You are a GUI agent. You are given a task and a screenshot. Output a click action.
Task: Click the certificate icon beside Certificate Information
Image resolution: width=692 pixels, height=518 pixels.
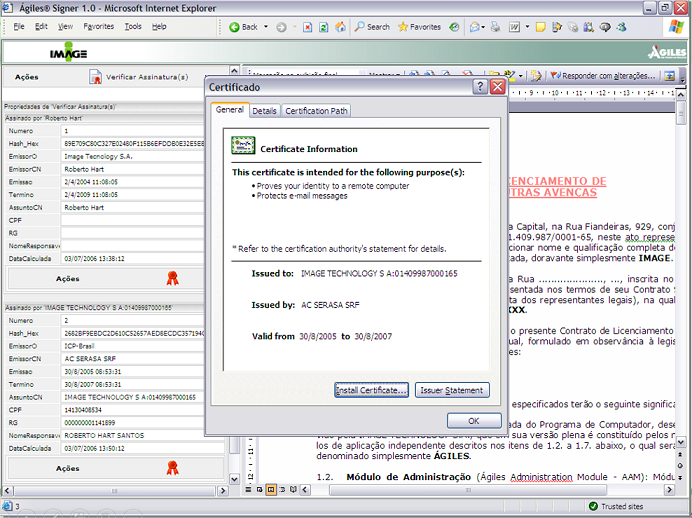[243, 145]
